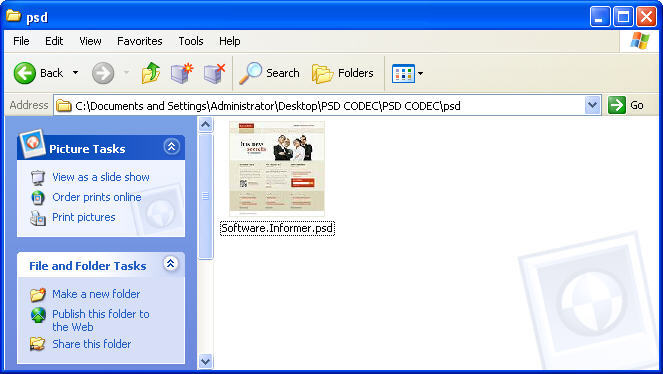Click the slide show icon
Image resolution: width=663 pixels, height=374 pixels.
(x=38, y=177)
